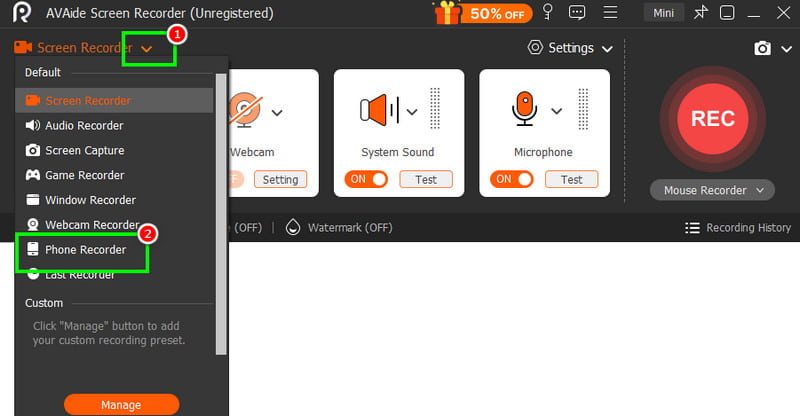800x416 pixels.
Task: Click the Webcam Recorder webcam icon
Action: pyautogui.click(x=33, y=225)
